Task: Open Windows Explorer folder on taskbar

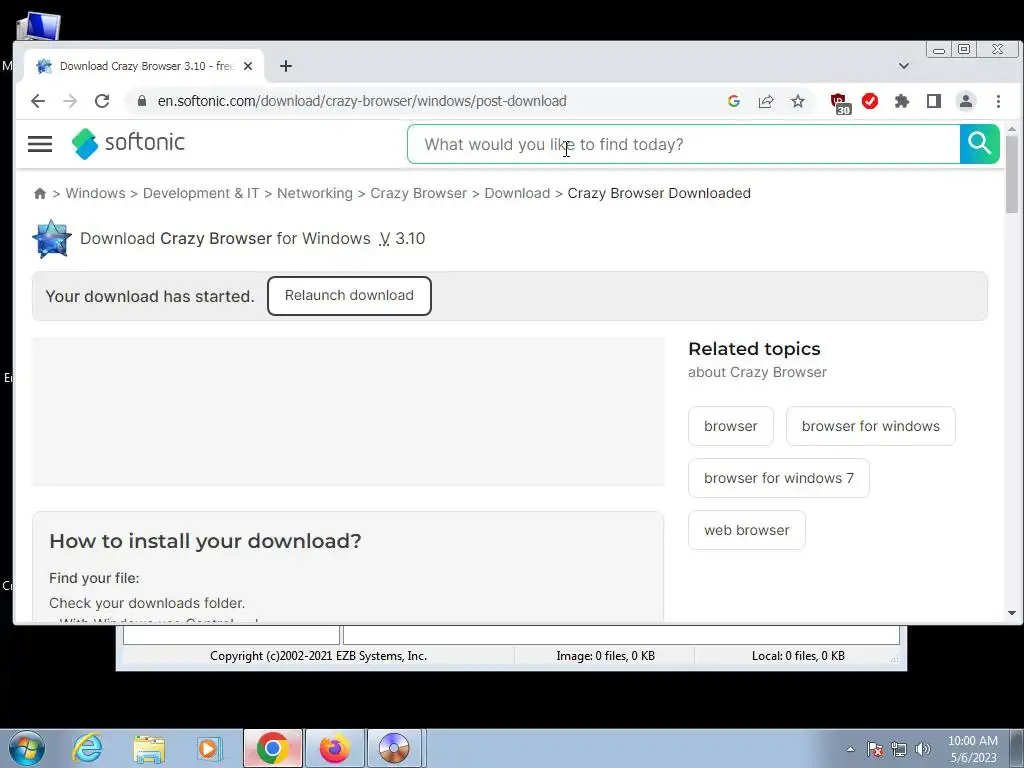Action: pyautogui.click(x=149, y=749)
